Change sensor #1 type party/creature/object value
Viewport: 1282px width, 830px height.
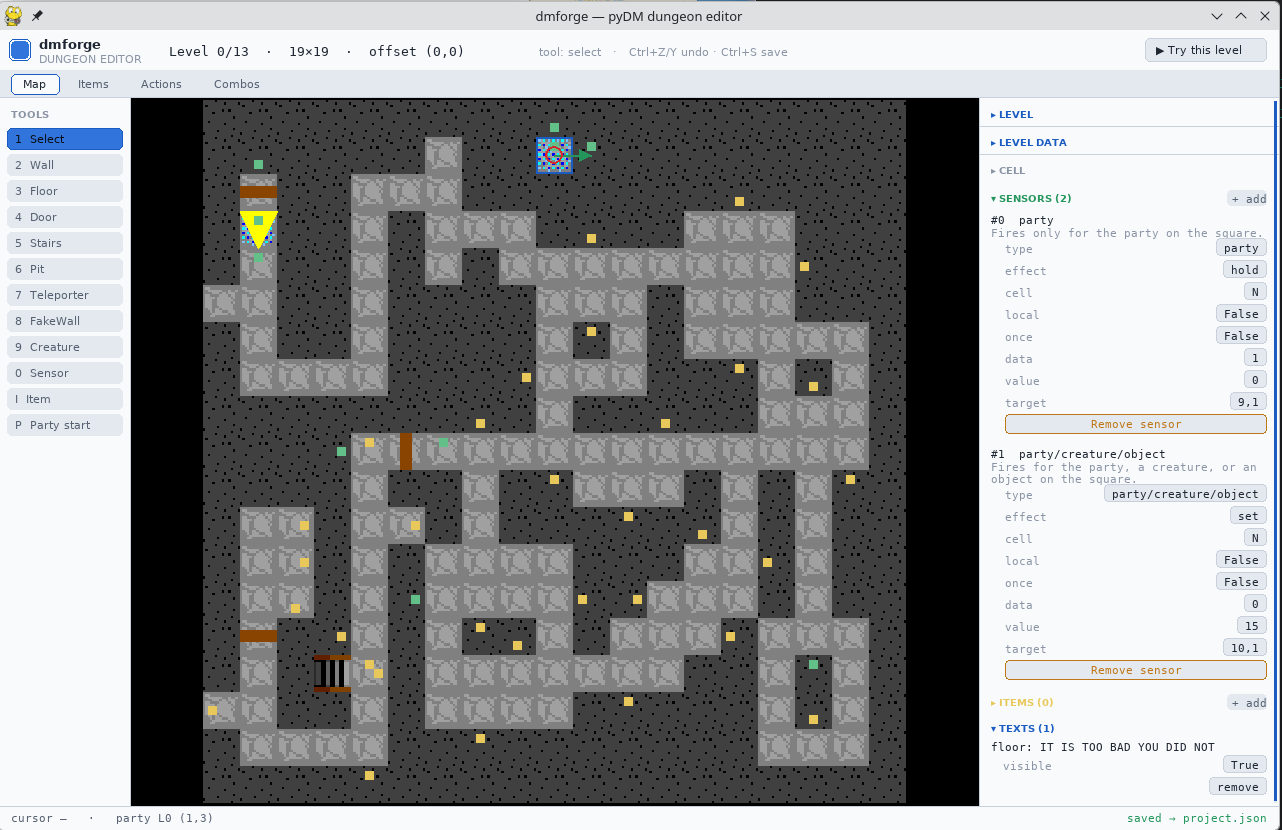coord(1185,494)
